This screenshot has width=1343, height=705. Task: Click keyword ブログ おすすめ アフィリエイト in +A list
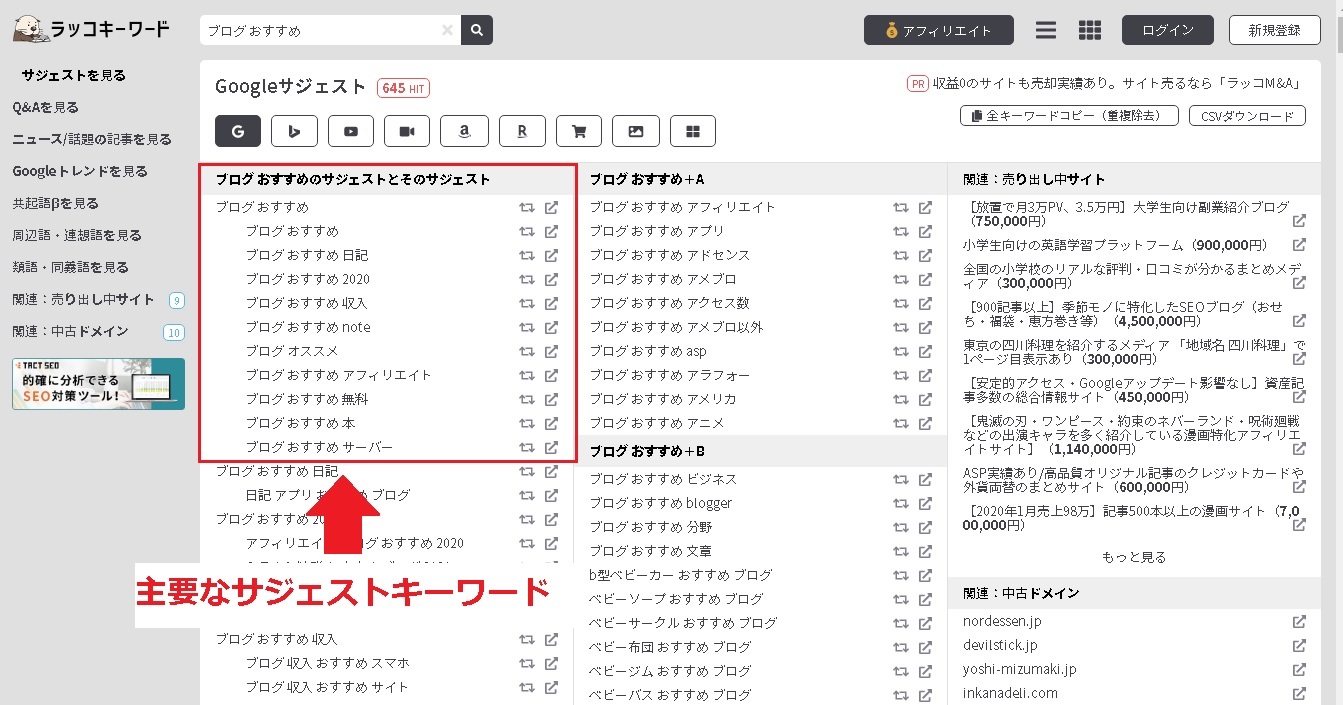click(x=682, y=207)
